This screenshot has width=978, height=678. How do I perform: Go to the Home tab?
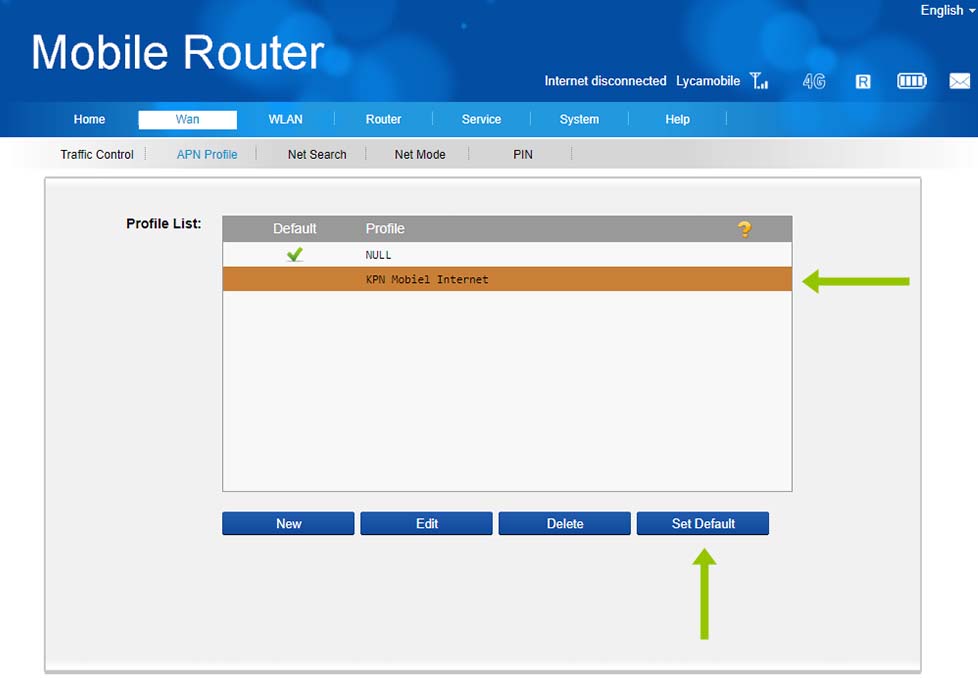click(89, 119)
